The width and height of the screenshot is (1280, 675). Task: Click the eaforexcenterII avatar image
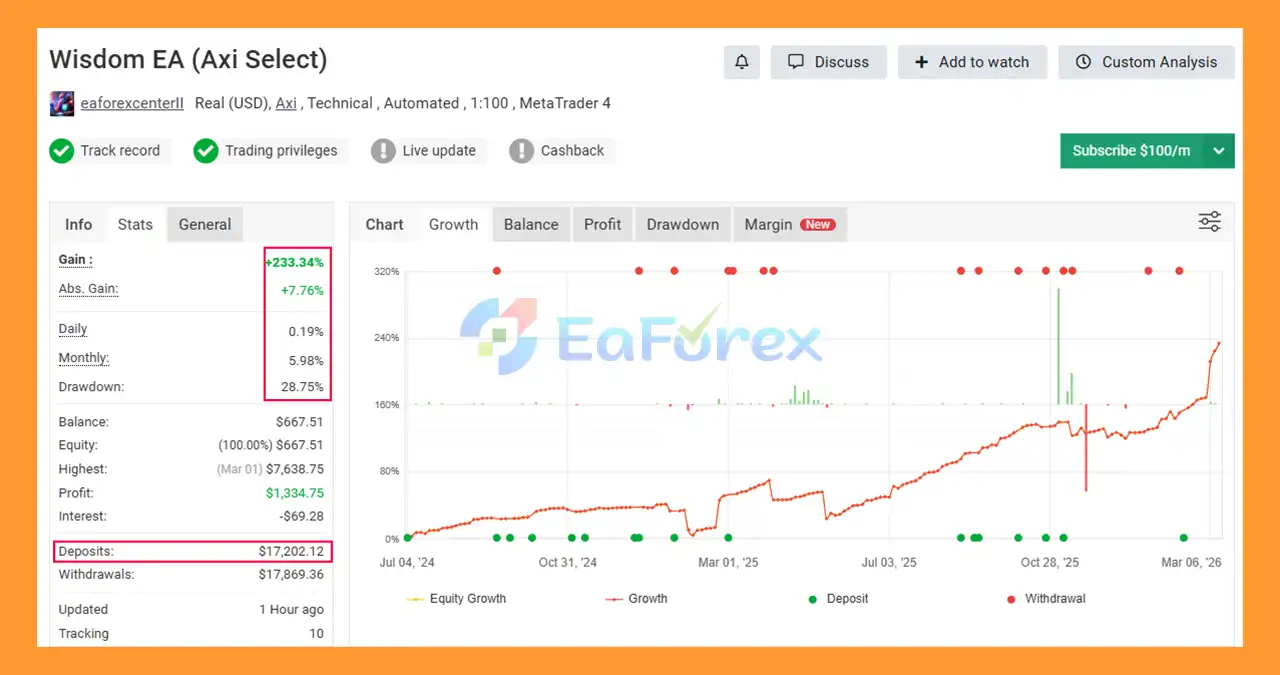tap(61, 103)
